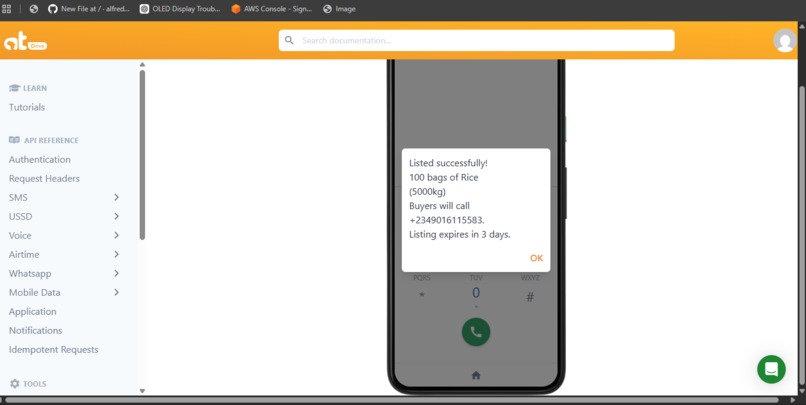
Task: Expand the Whatsapp section
Action: pyautogui.click(x=116, y=273)
